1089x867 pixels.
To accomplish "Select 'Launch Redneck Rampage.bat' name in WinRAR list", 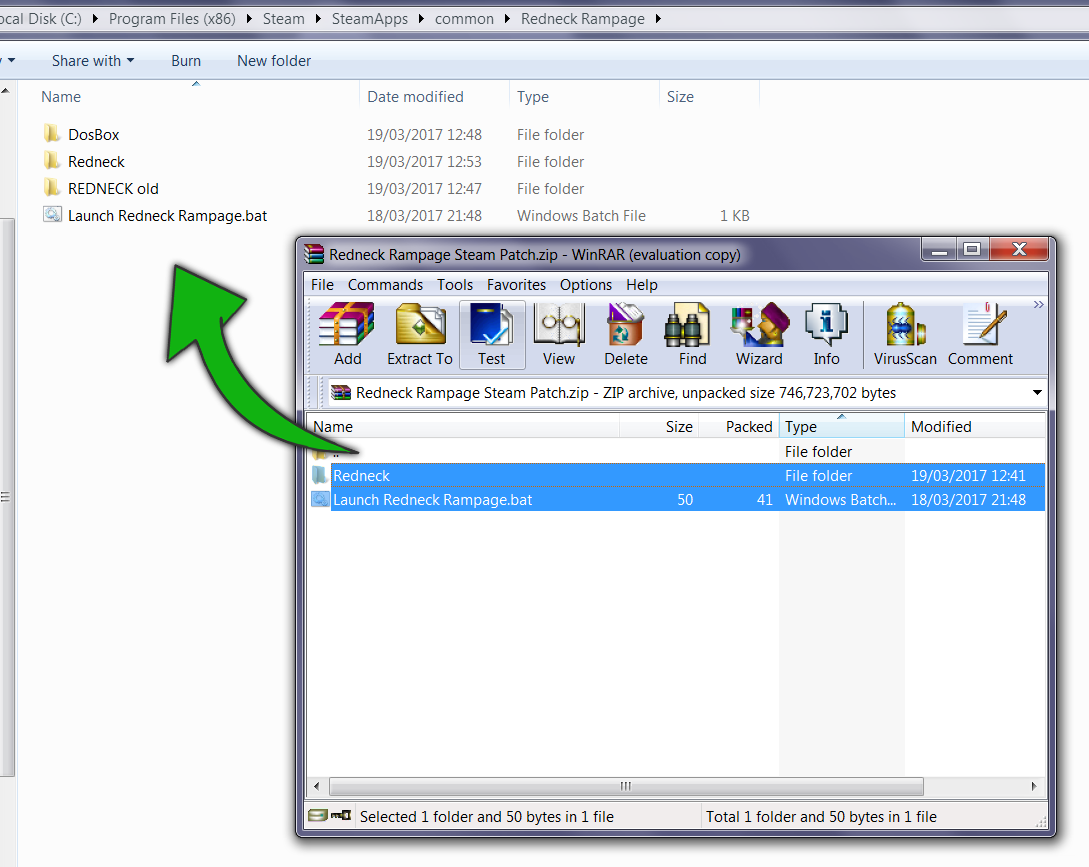I will [432, 499].
